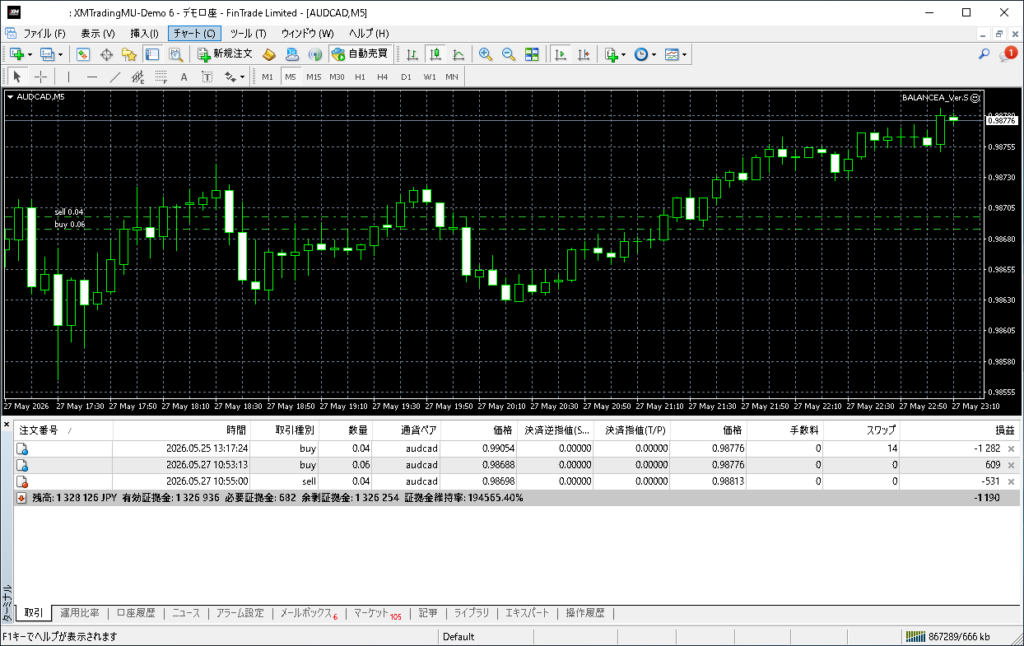Open the Navigator window star-folder icon
This screenshot has height=646, width=1024.
(129, 54)
